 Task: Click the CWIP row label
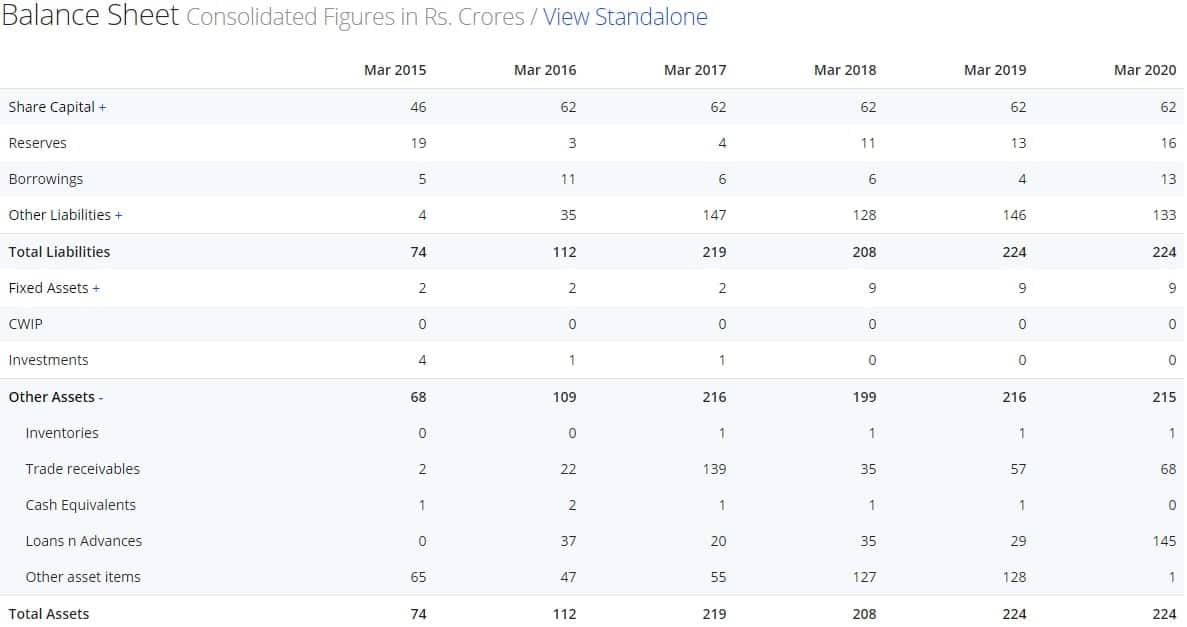tap(26, 324)
